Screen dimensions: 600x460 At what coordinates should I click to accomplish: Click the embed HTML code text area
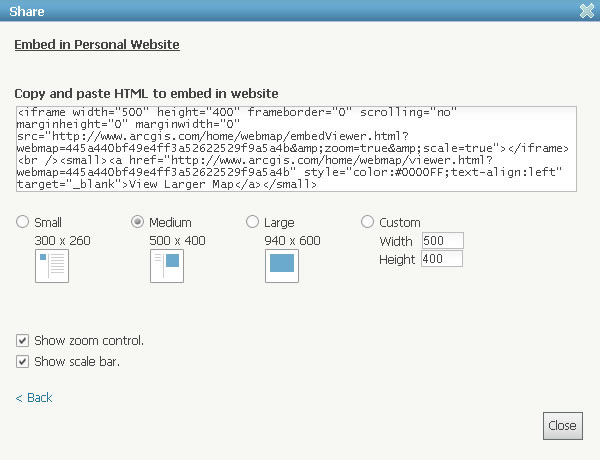296,148
